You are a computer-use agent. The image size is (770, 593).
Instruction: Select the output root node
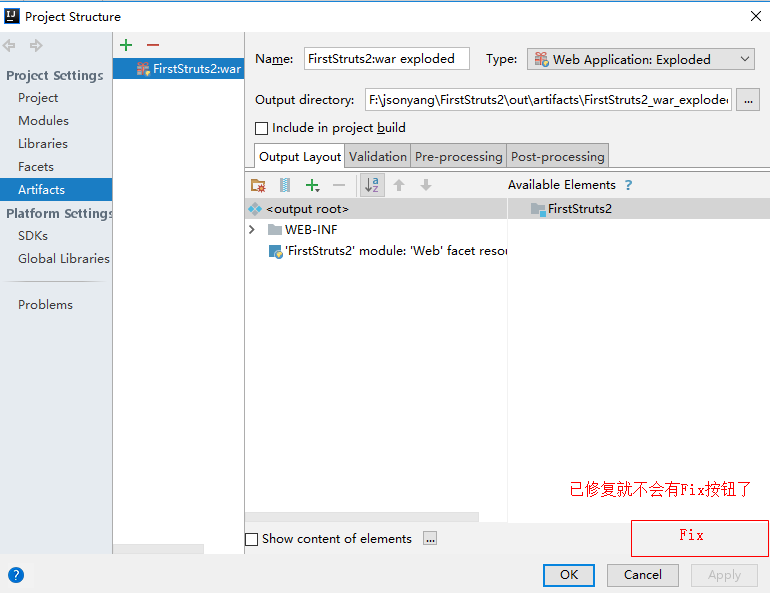click(376, 209)
